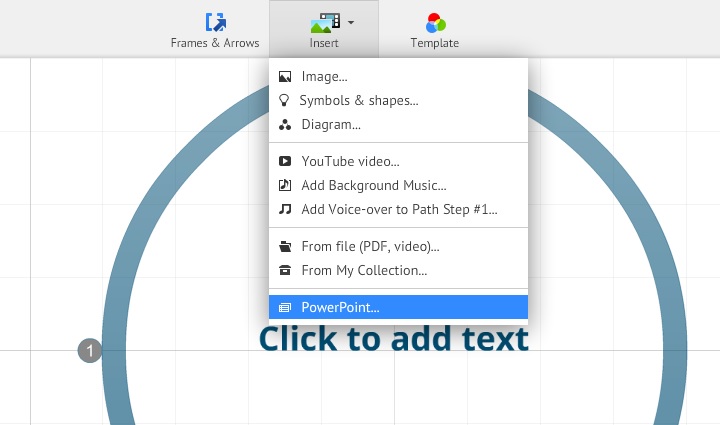
Task: Click the Template colored circles icon
Action: pos(434,22)
